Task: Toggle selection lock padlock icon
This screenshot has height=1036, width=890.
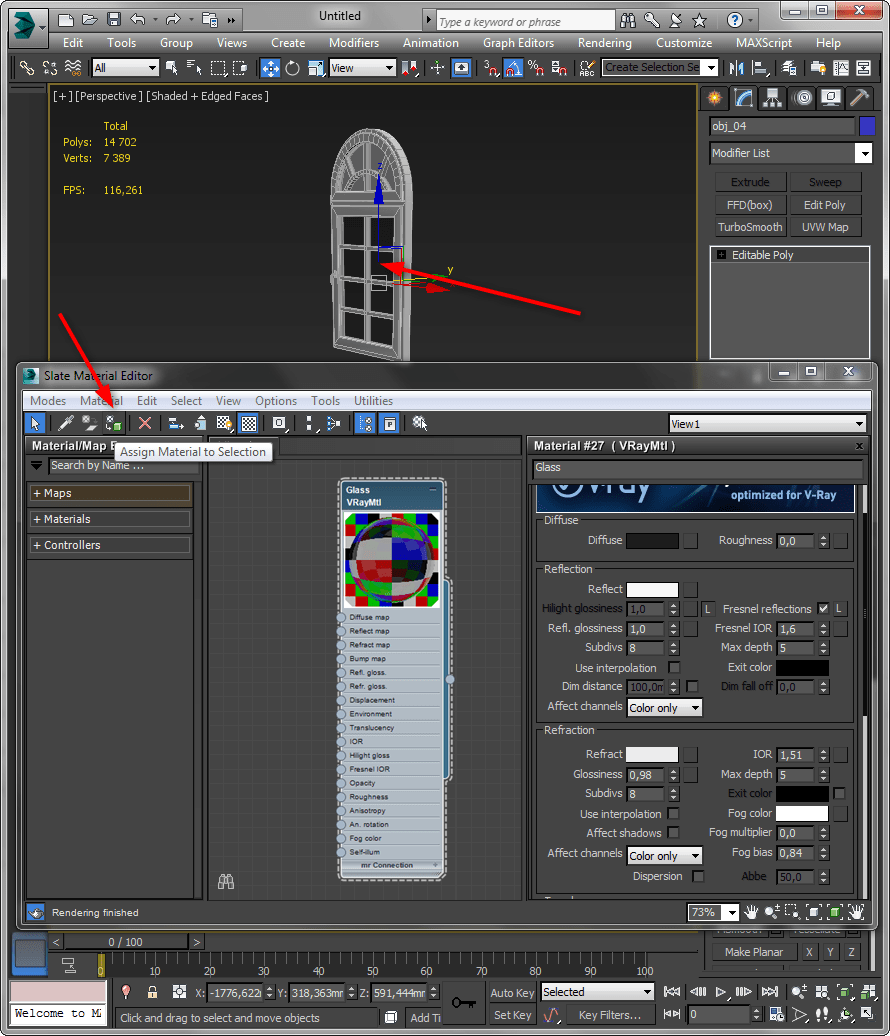Action: tap(152, 992)
